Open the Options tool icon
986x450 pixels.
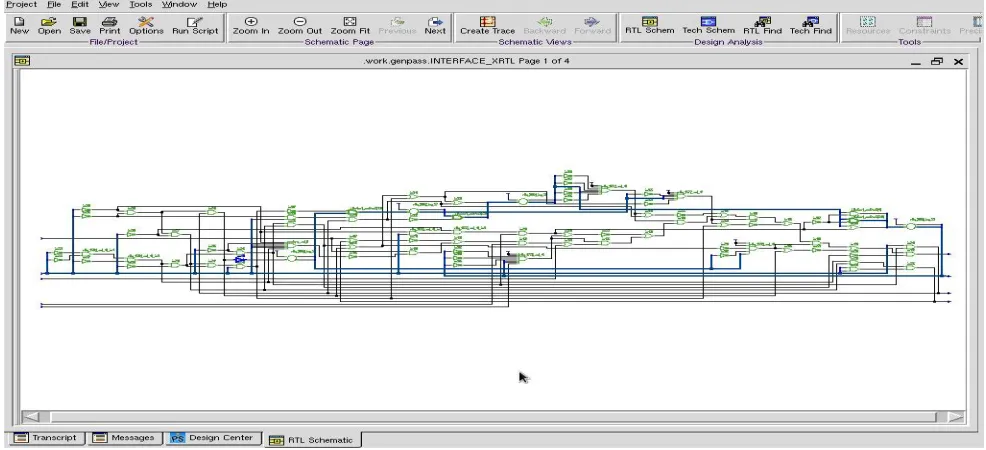pos(146,26)
